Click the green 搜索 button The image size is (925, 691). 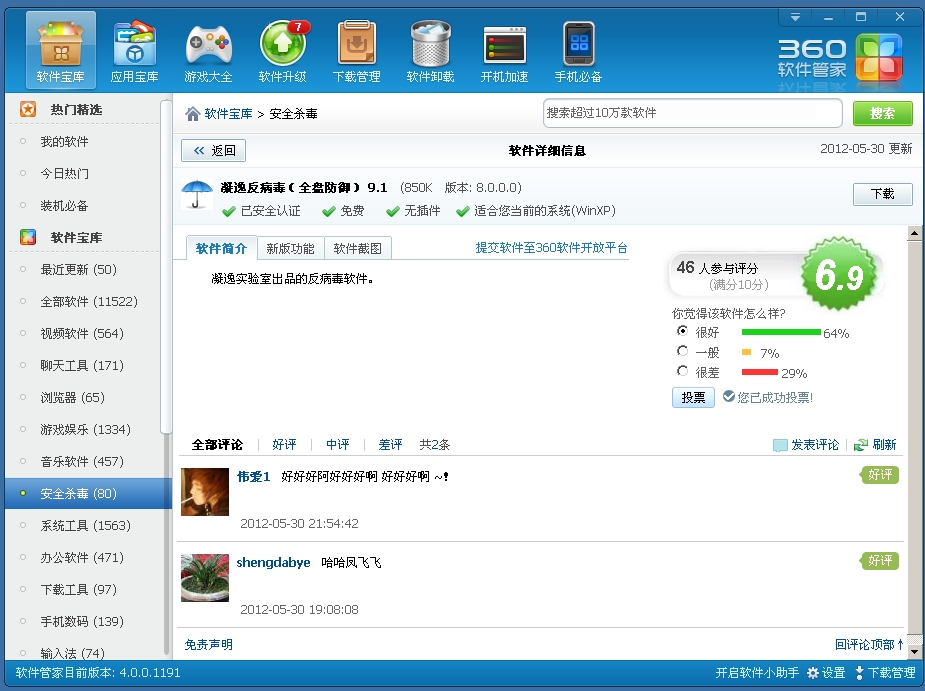click(x=883, y=113)
